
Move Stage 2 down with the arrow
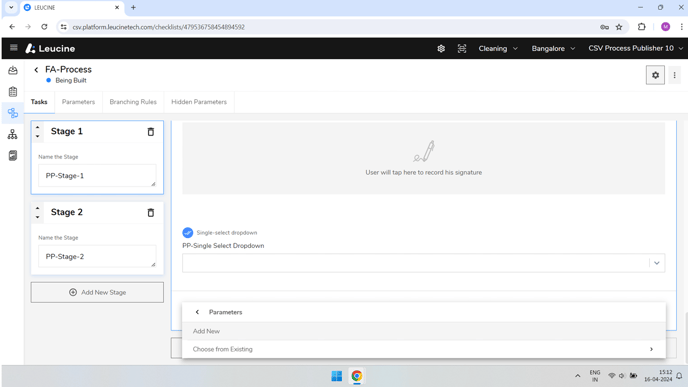(x=38, y=217)
